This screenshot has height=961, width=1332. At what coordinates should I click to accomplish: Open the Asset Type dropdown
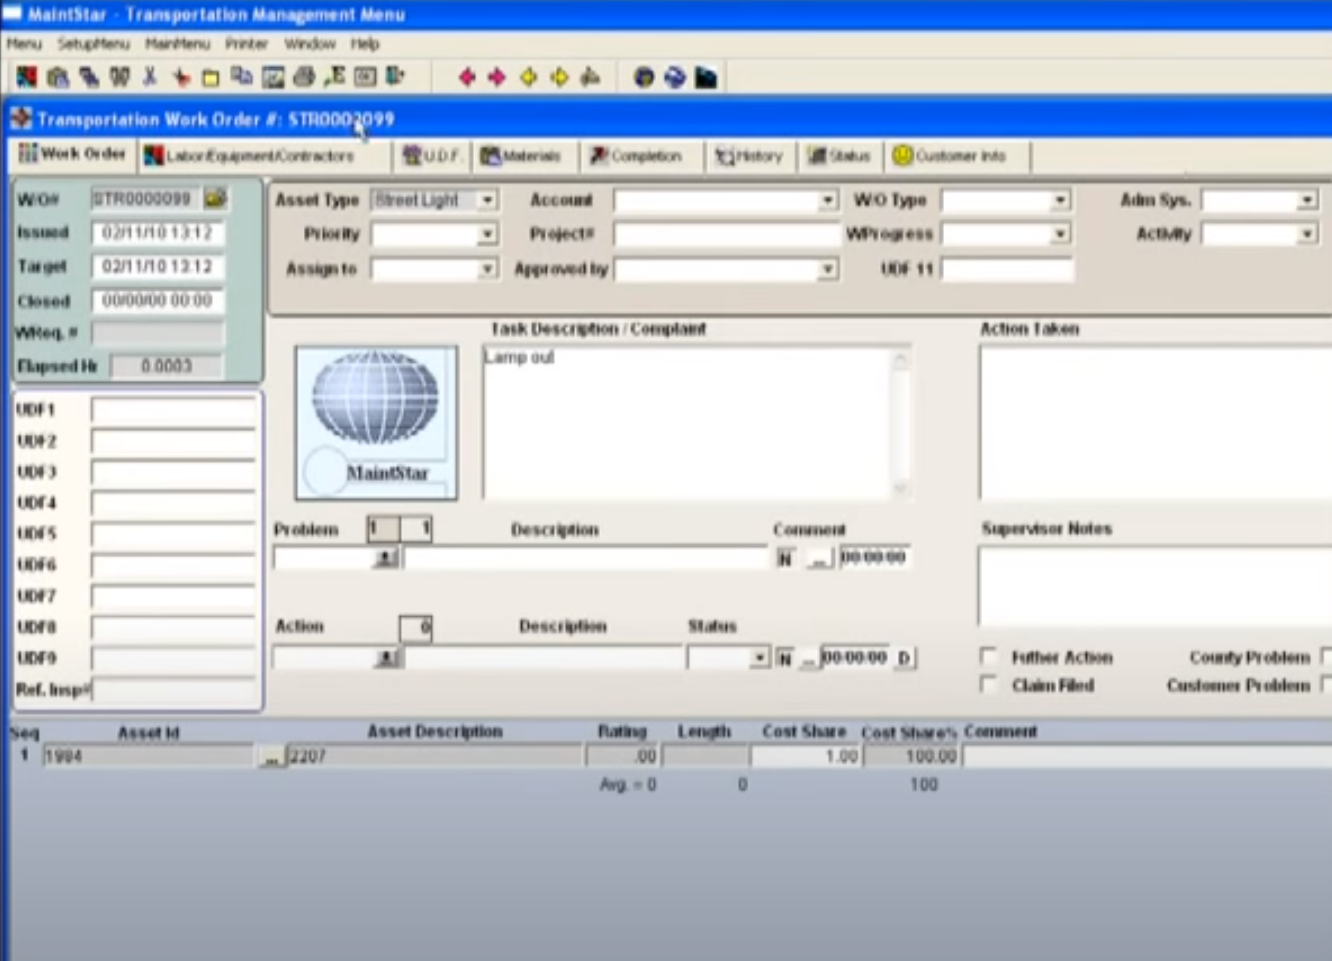[487, 199]
